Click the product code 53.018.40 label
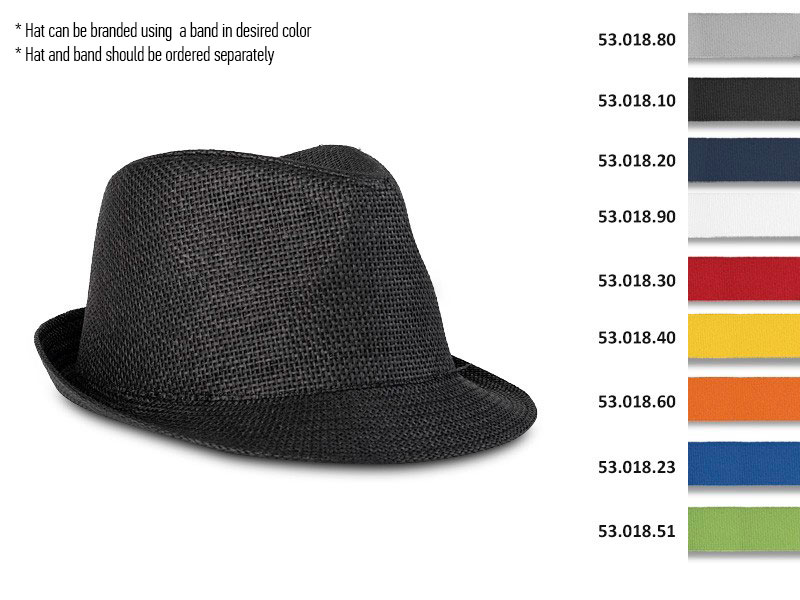800x600 pixels. (637, 338)
